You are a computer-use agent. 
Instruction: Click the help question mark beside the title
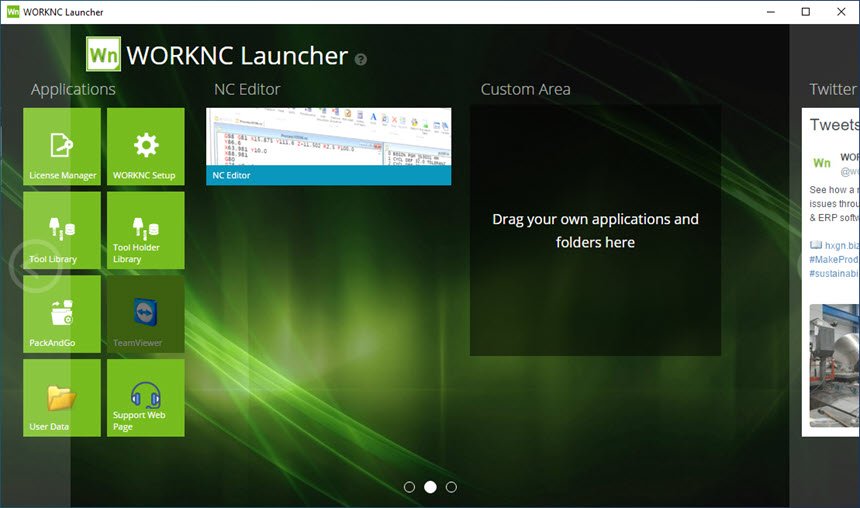(x=361, y=59)
